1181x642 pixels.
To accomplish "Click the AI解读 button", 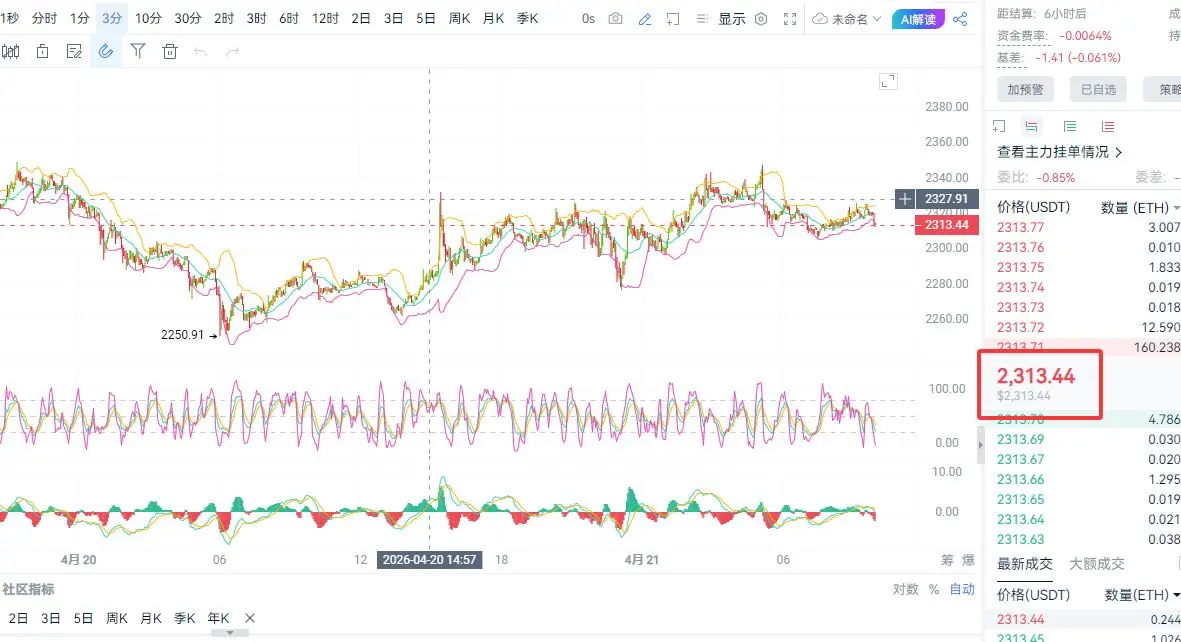I will [x=918, y=19].
